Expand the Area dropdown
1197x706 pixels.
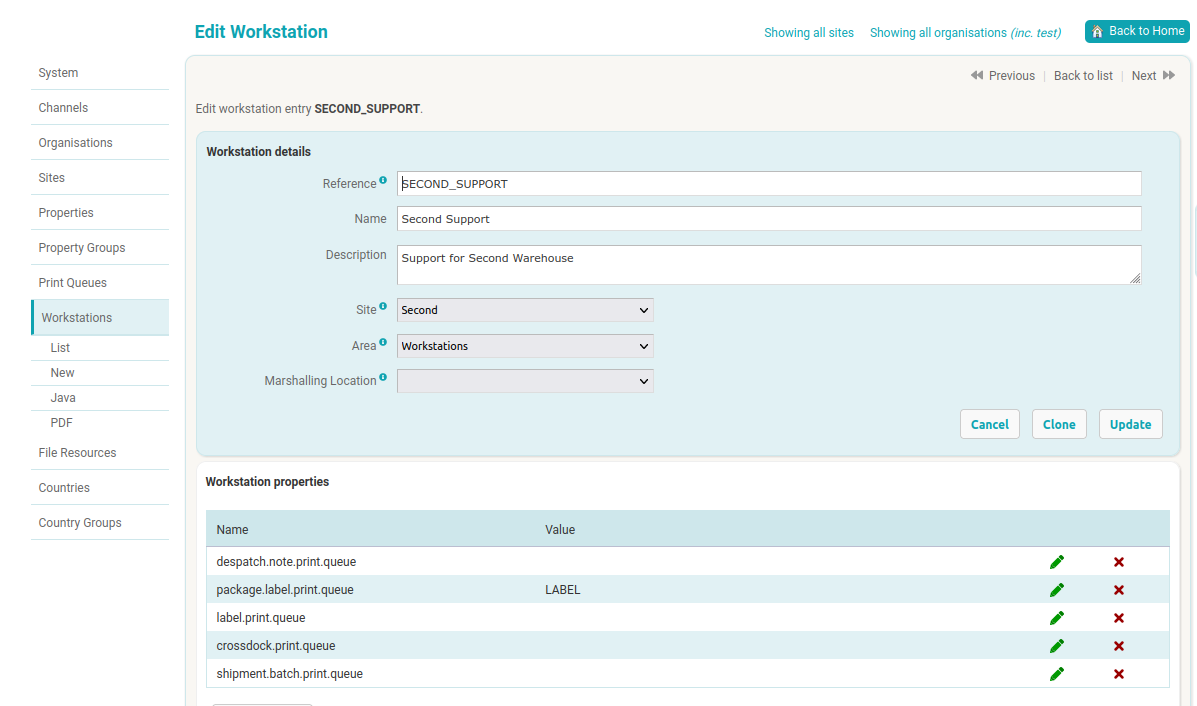525,346
